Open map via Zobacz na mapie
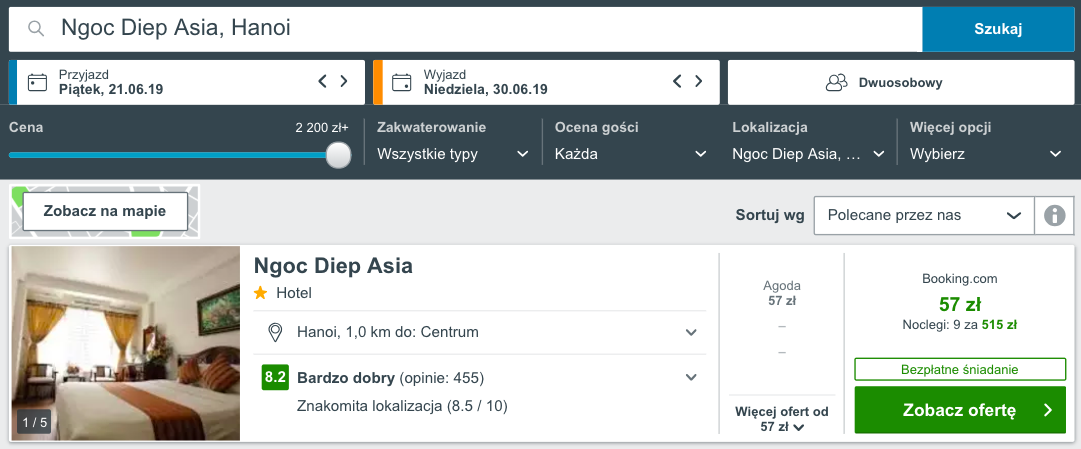 click(x=105, y=211)
